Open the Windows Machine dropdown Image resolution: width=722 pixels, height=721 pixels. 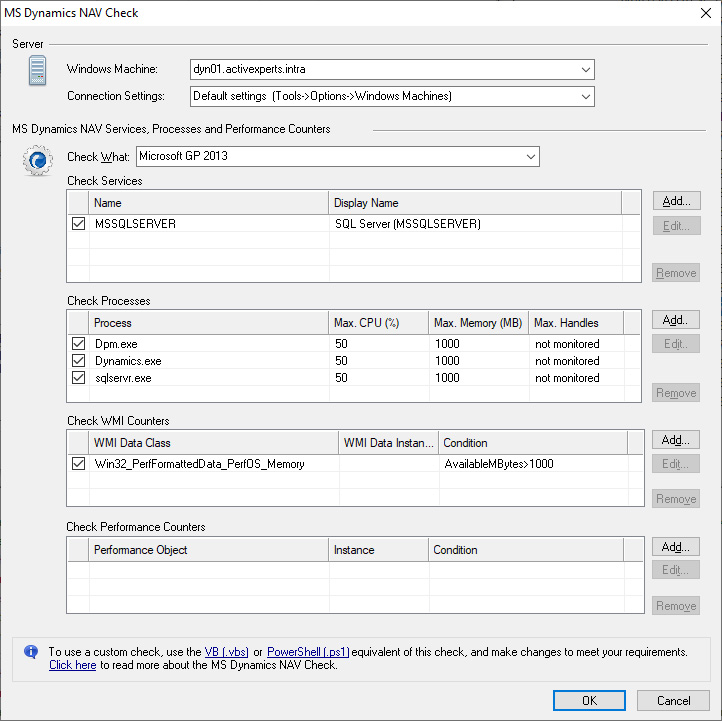pyautogui.click(x=586, y=70)
